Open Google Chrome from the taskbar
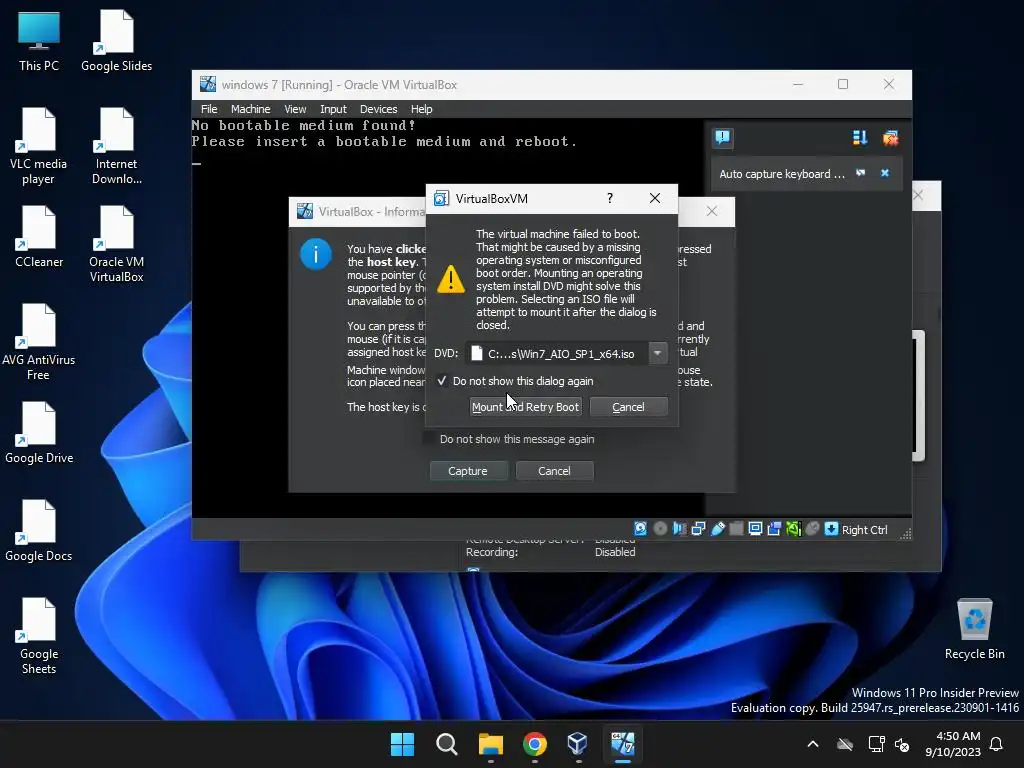The height and width of the screenshot is (768, 1024). pos(534,744)
